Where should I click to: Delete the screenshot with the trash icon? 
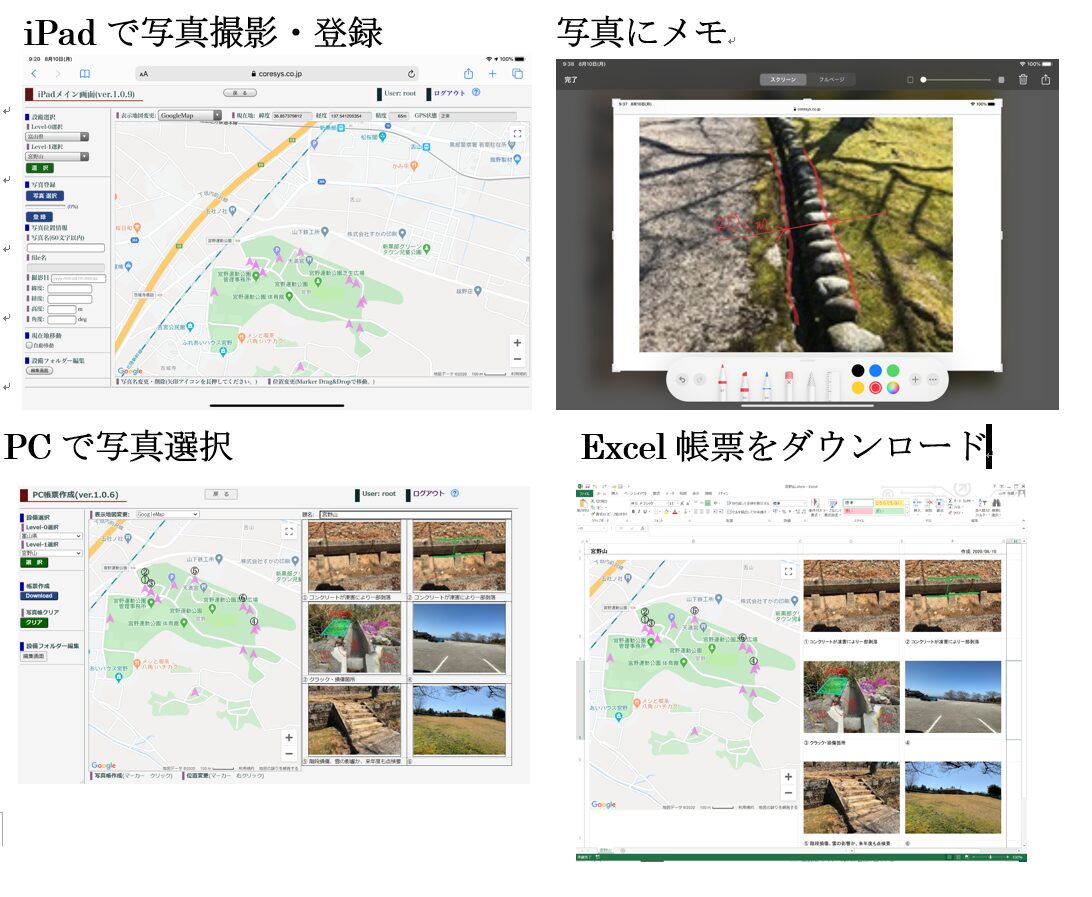tap(1023, 79)
